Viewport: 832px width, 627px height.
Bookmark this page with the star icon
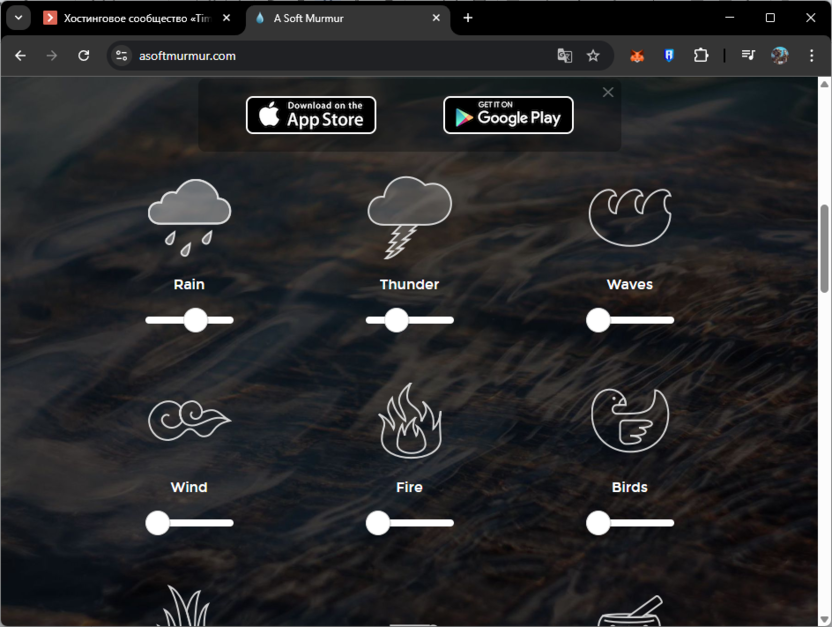coord(593,56)
